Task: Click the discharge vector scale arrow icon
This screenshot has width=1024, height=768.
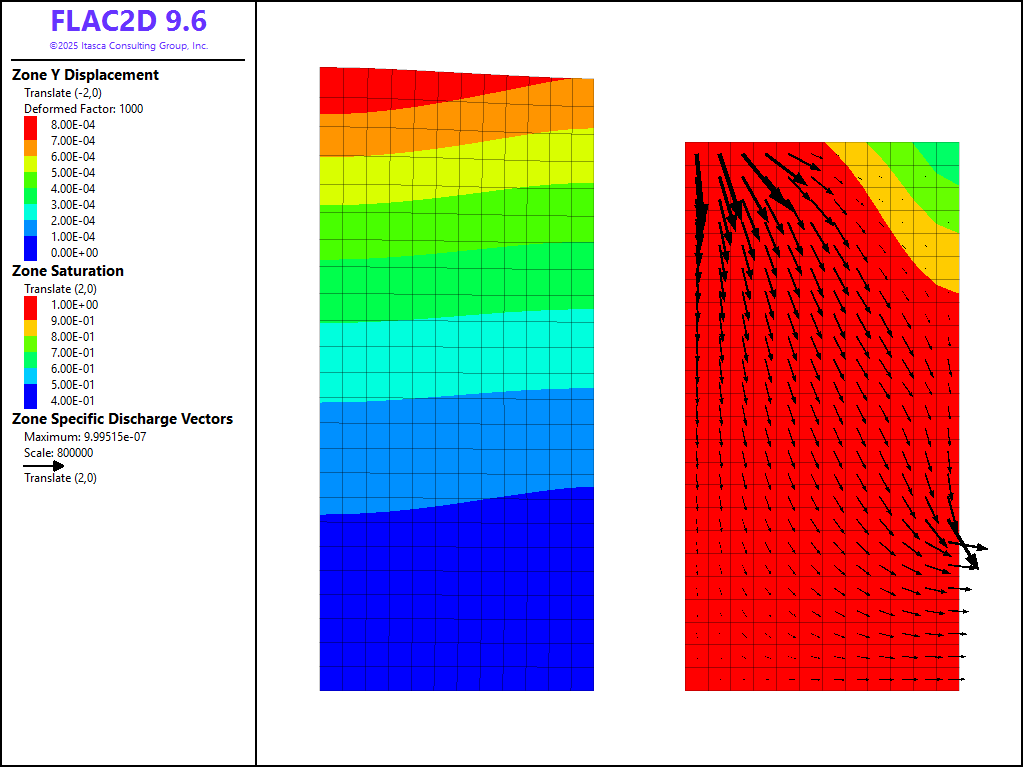Action: coord(44,465)
